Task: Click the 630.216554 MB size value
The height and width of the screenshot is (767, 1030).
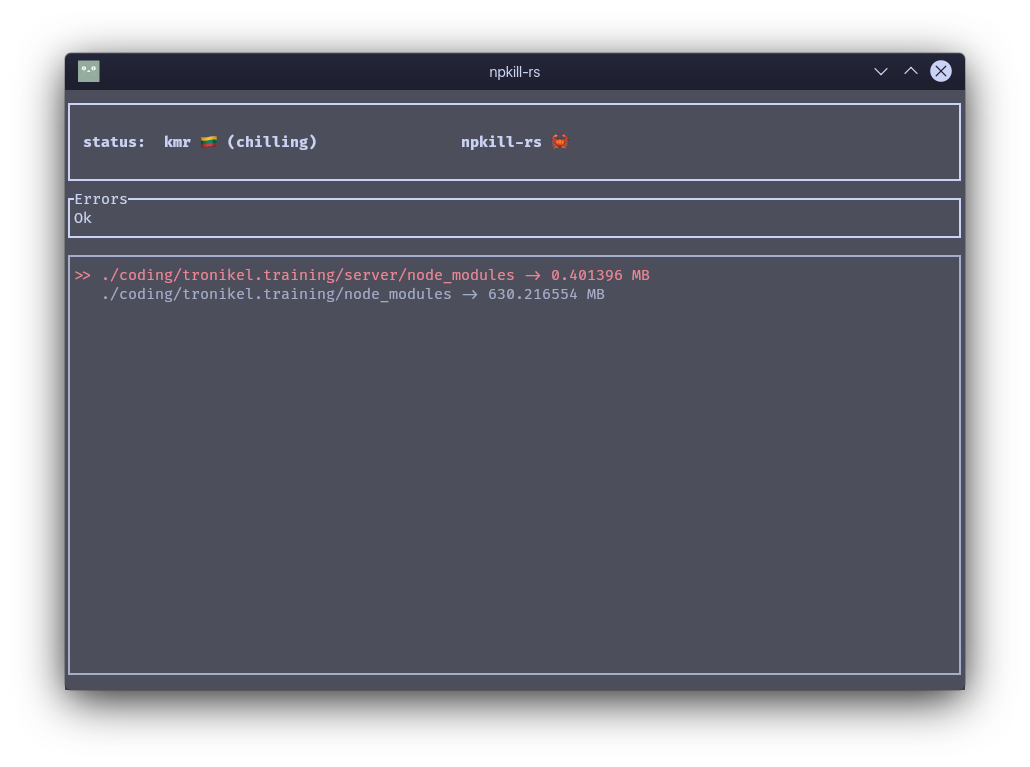Action: 546,294
